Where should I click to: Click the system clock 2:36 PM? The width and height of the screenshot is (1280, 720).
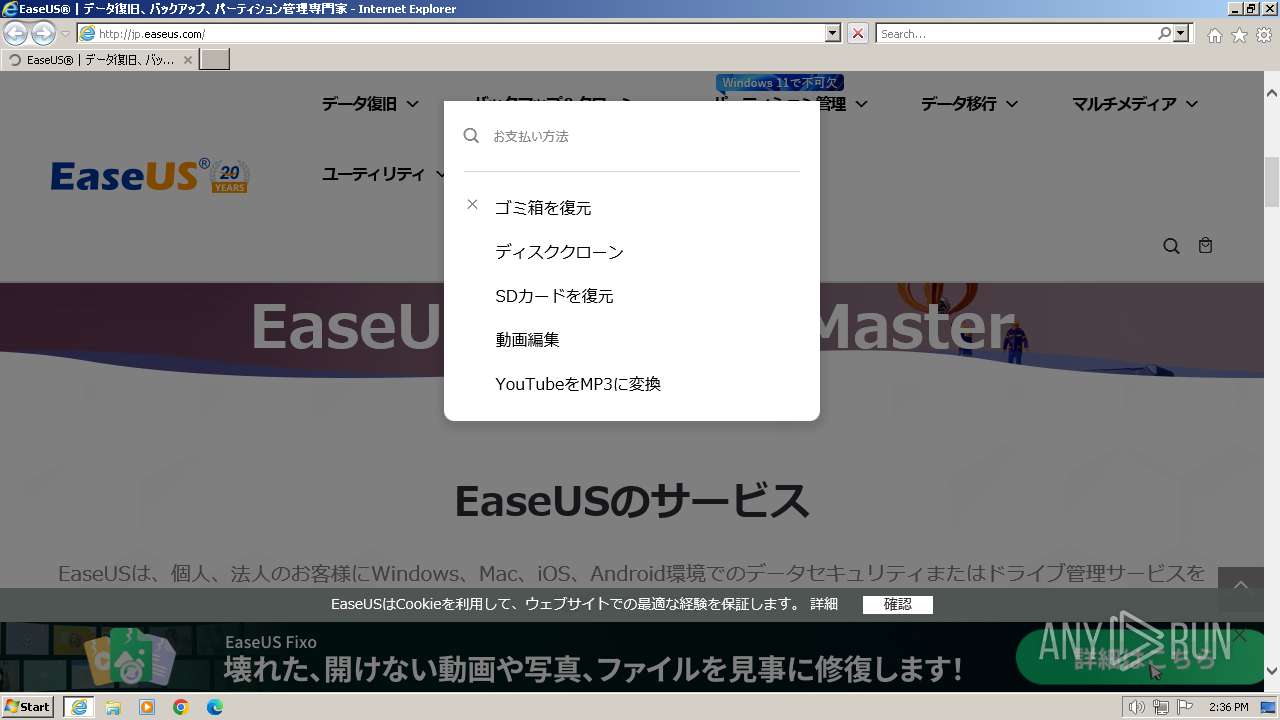1228,707
